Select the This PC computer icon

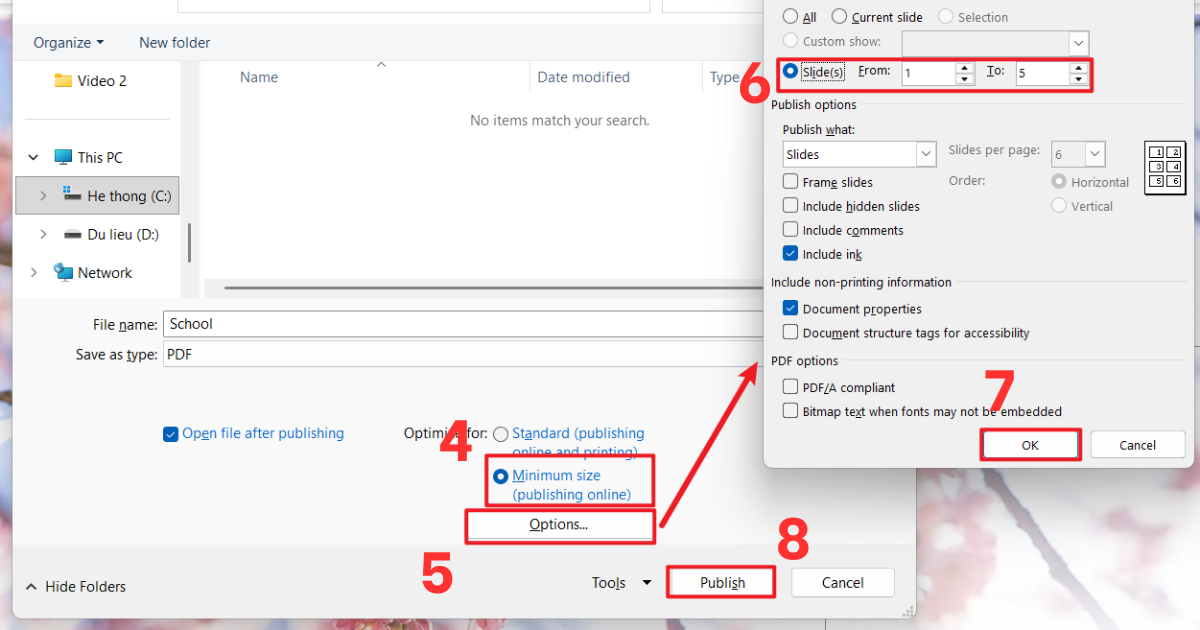click(x=63, y=157)
